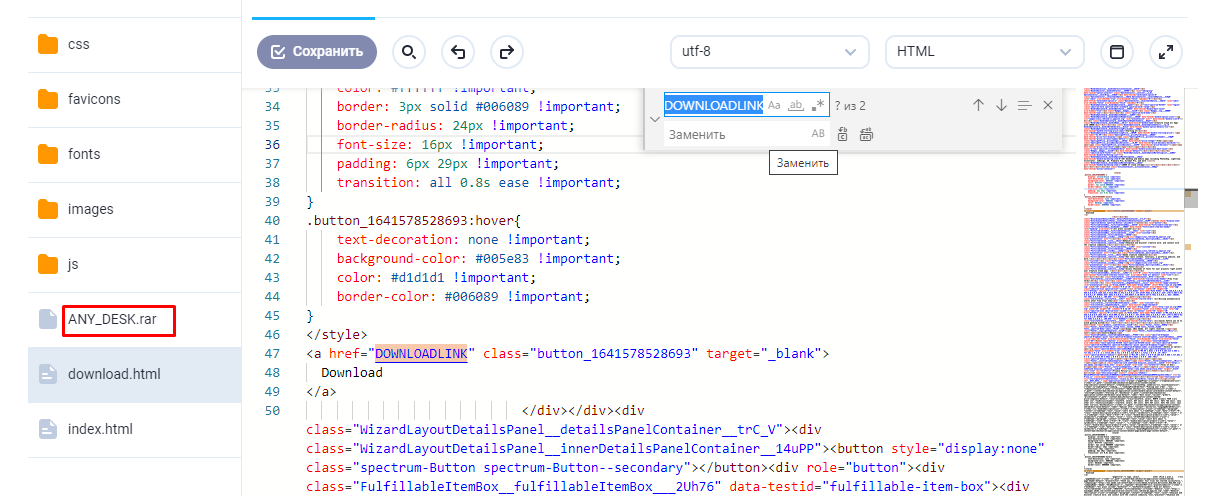Toggle match case (Aa) in find

774,105
